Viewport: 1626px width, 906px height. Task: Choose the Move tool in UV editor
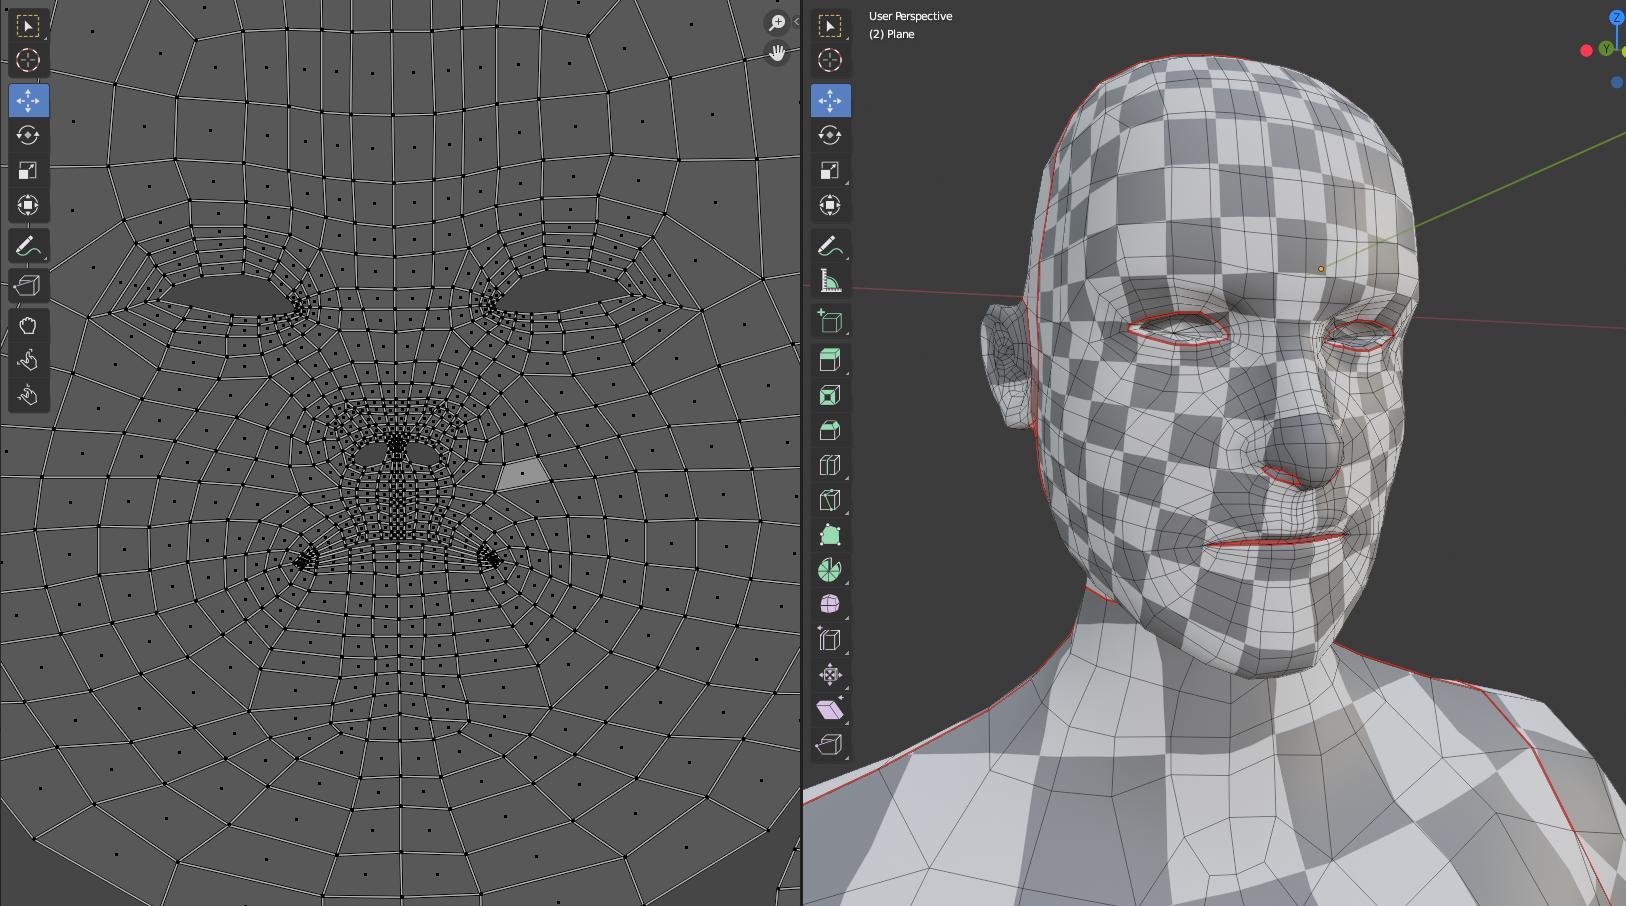coord(28,100)
